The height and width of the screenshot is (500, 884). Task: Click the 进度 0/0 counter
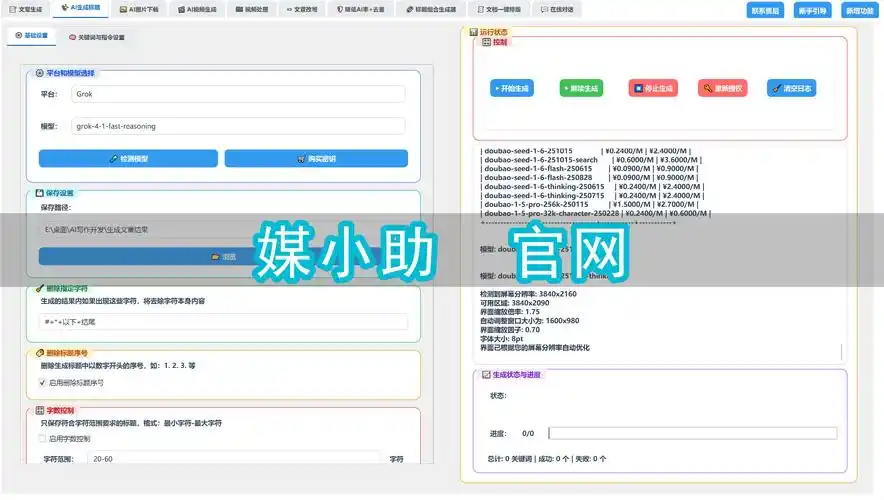point(528,433)
